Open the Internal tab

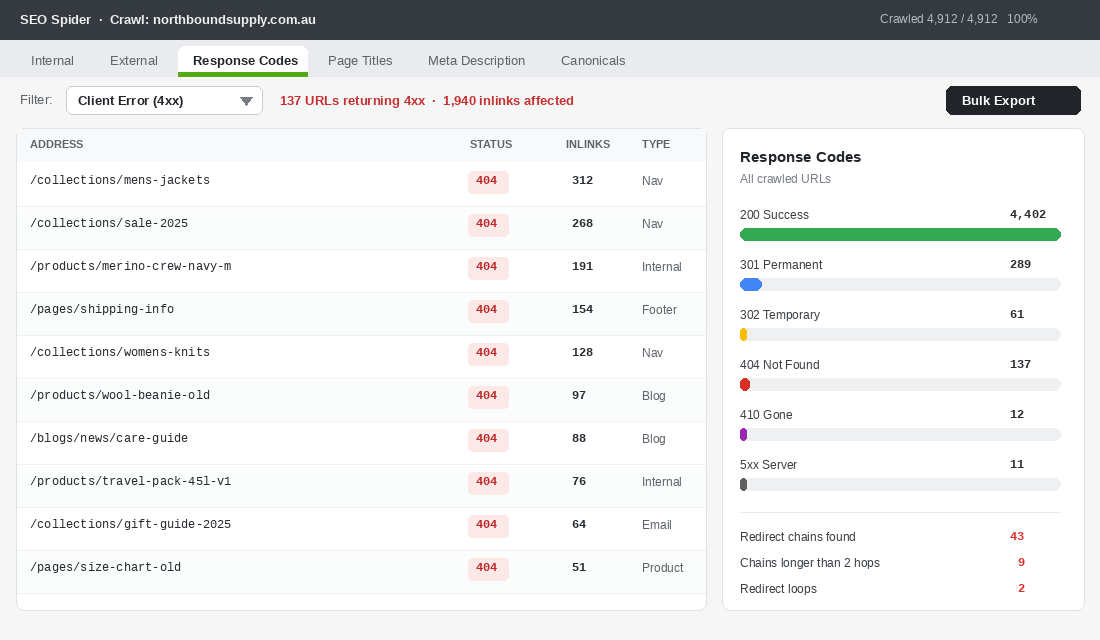(x=52, y=61)
